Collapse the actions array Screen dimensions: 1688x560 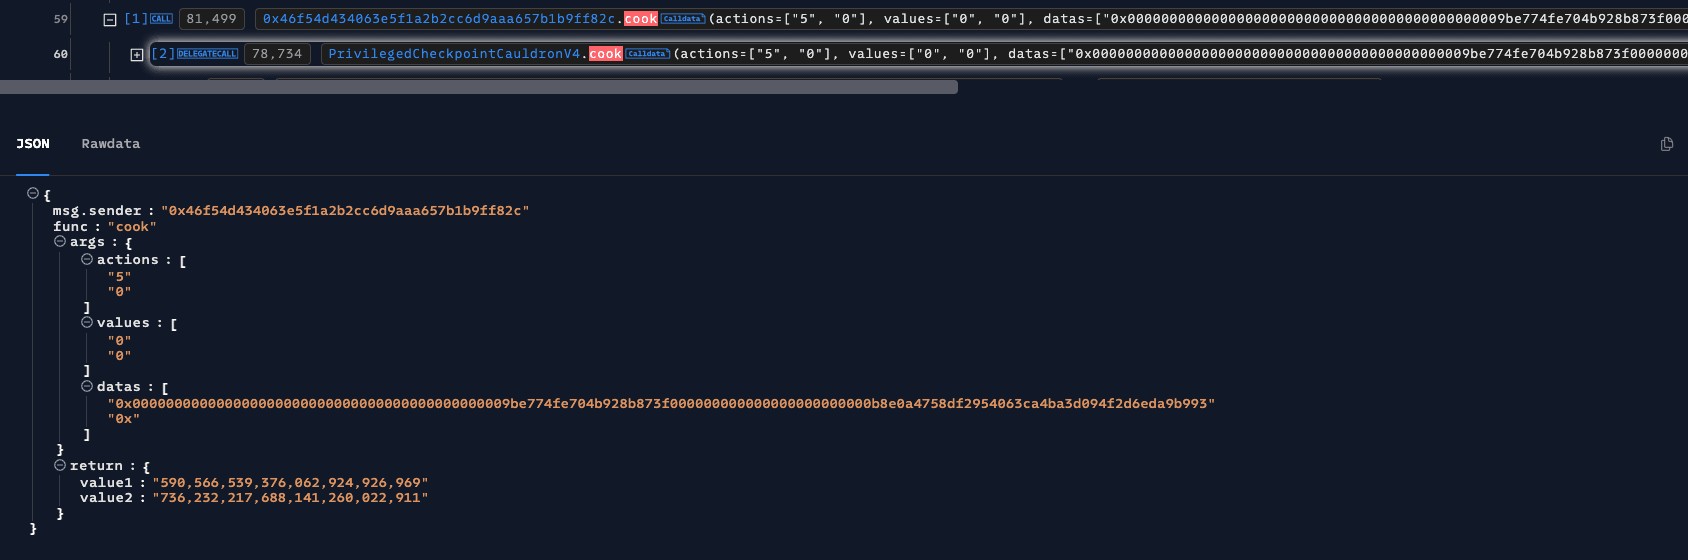pyautogui.click(x=87, y=259)
